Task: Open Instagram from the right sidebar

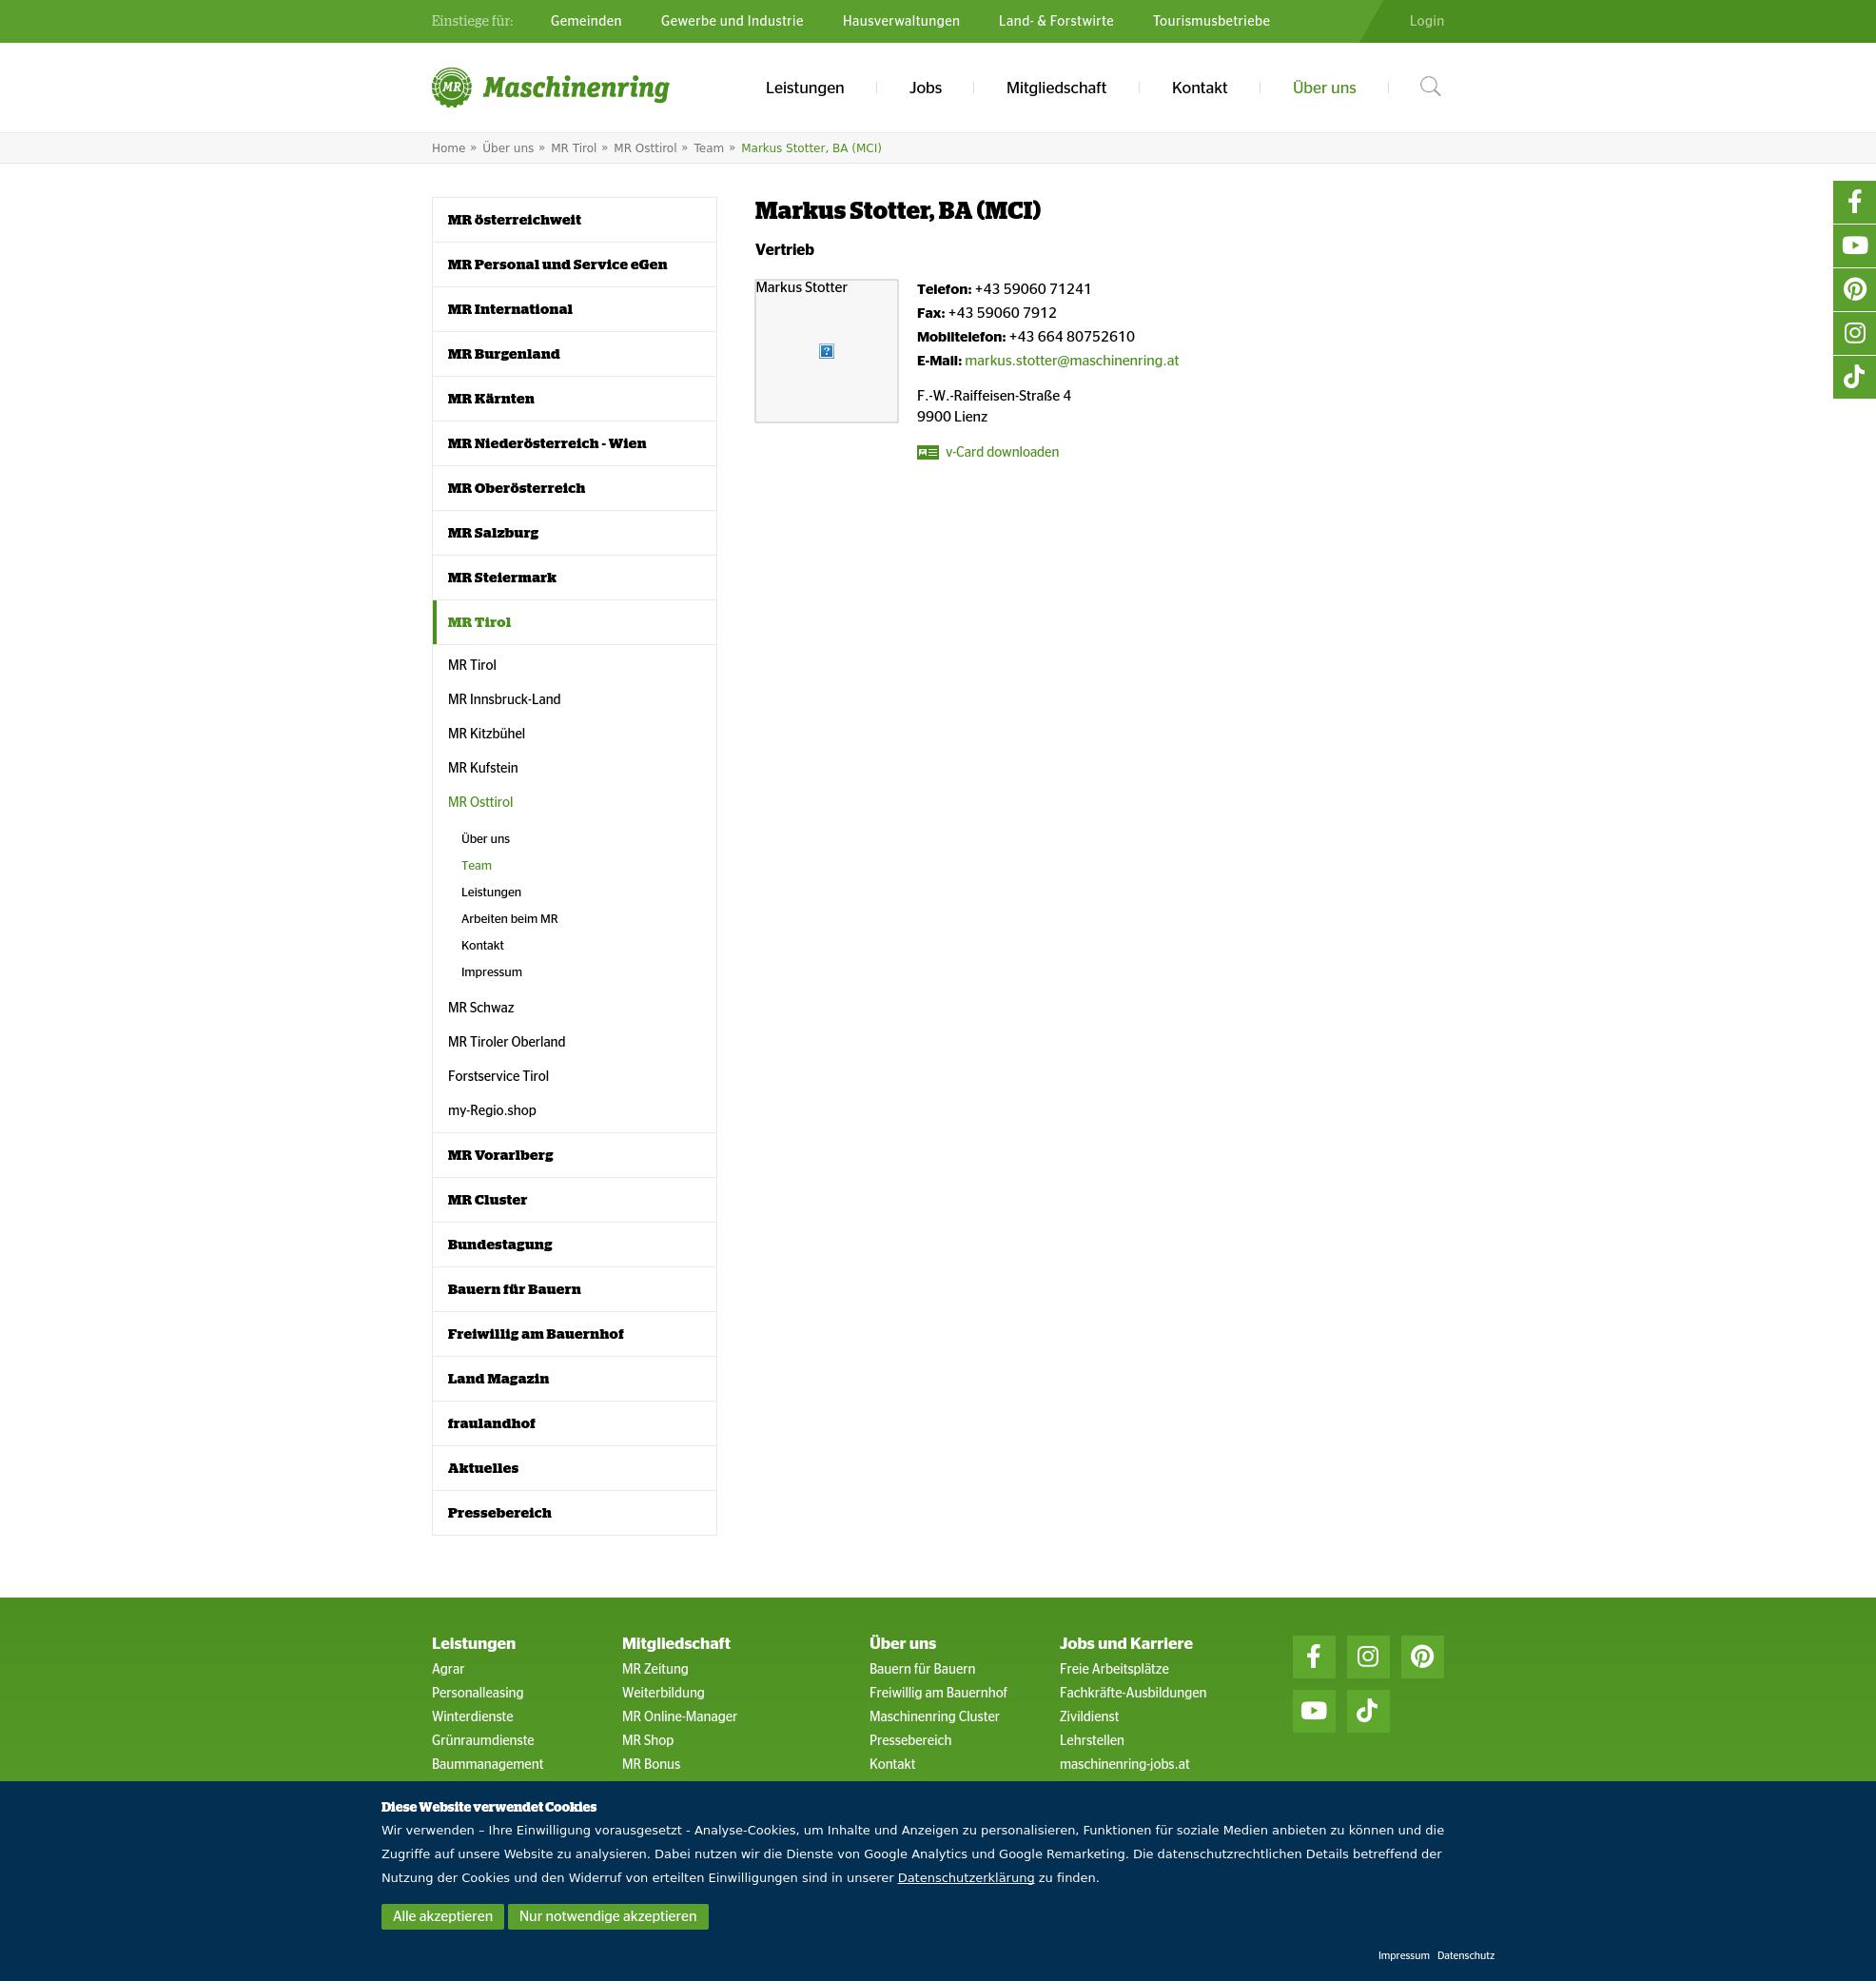Action: (1854, 333)
